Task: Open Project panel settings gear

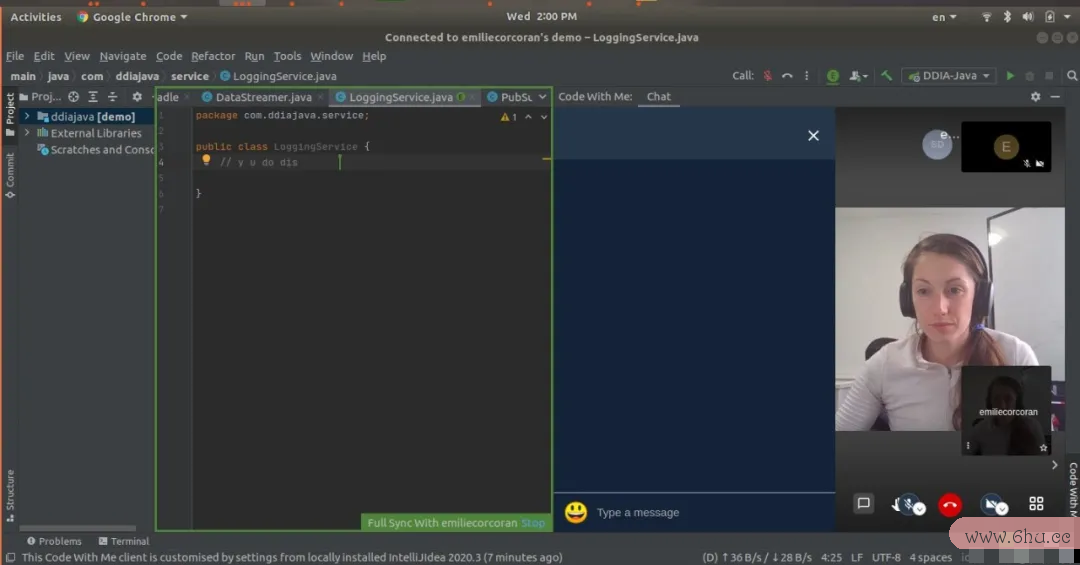Action: tap(137, 97)
